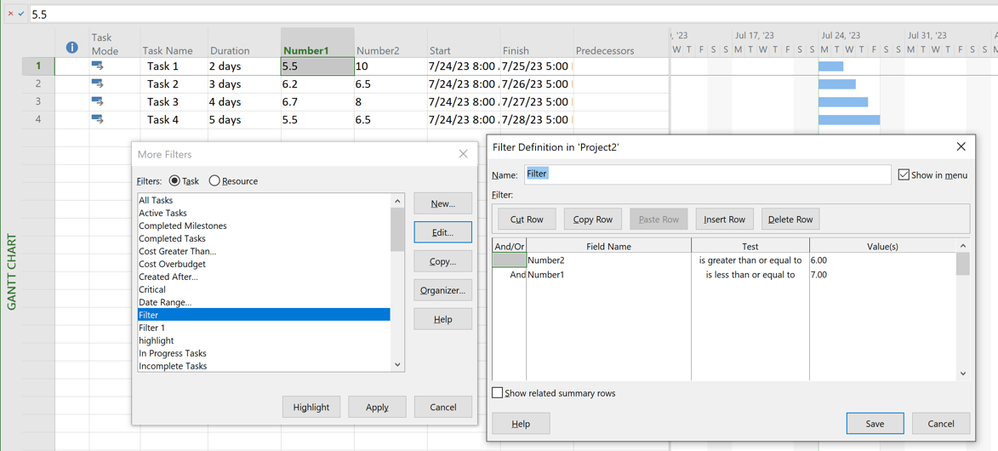Click Help in Filter Definition dialog
The width and height of the screenshot is (998, 451).
pyautogui.click(x=521, y=423)
